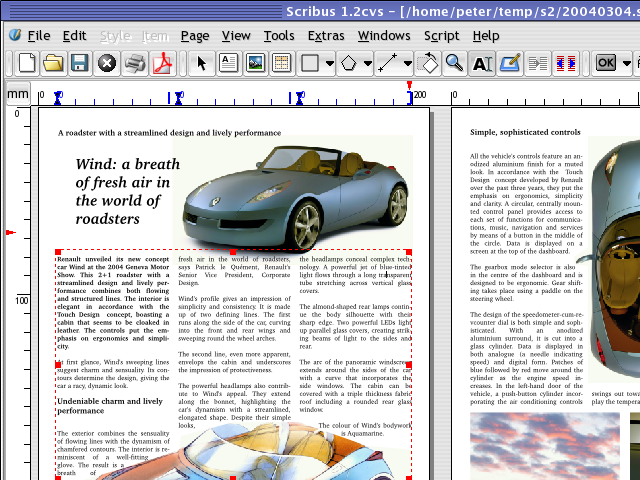Toggle Edit Contents of Frame tool

click(x=481, y=63)
